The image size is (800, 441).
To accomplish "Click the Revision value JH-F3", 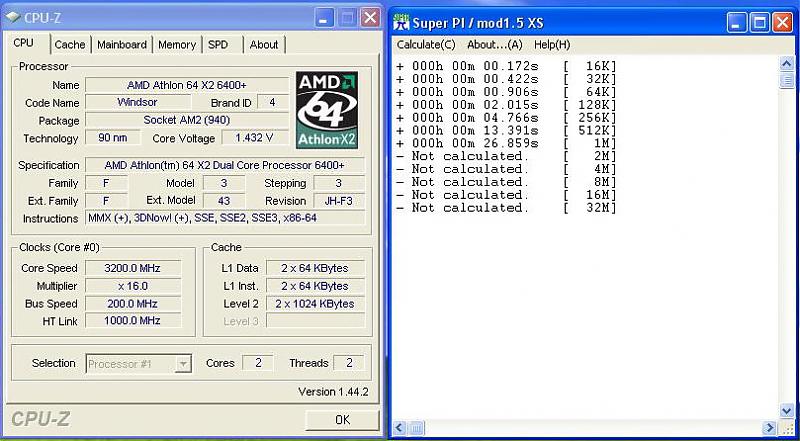I will pos(339,201).
